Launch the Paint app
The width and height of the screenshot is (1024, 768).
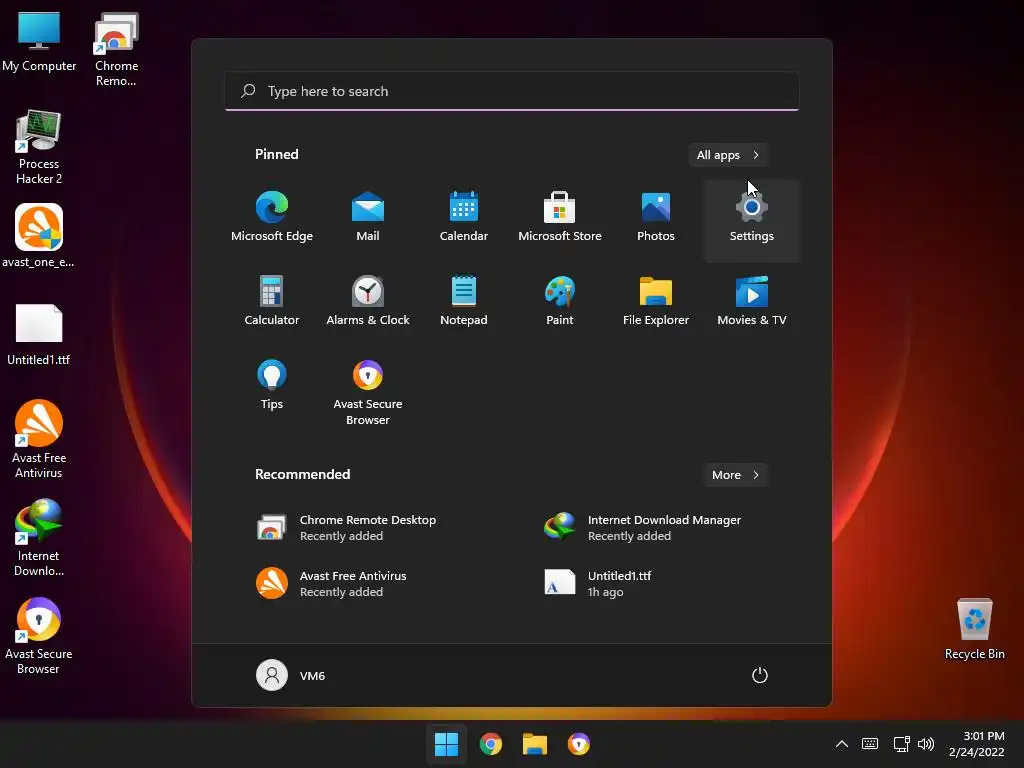coord(560,302)
